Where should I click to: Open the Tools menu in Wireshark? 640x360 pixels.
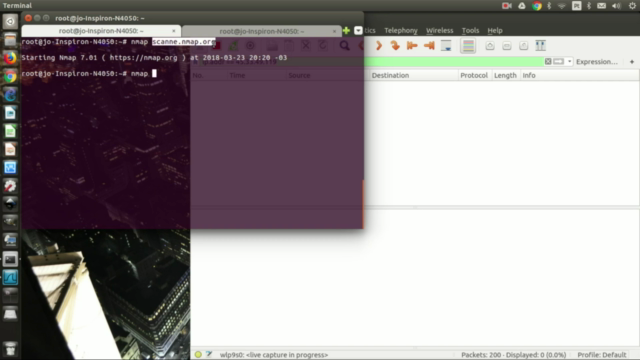pyautogui.click(x=470, y=31)
